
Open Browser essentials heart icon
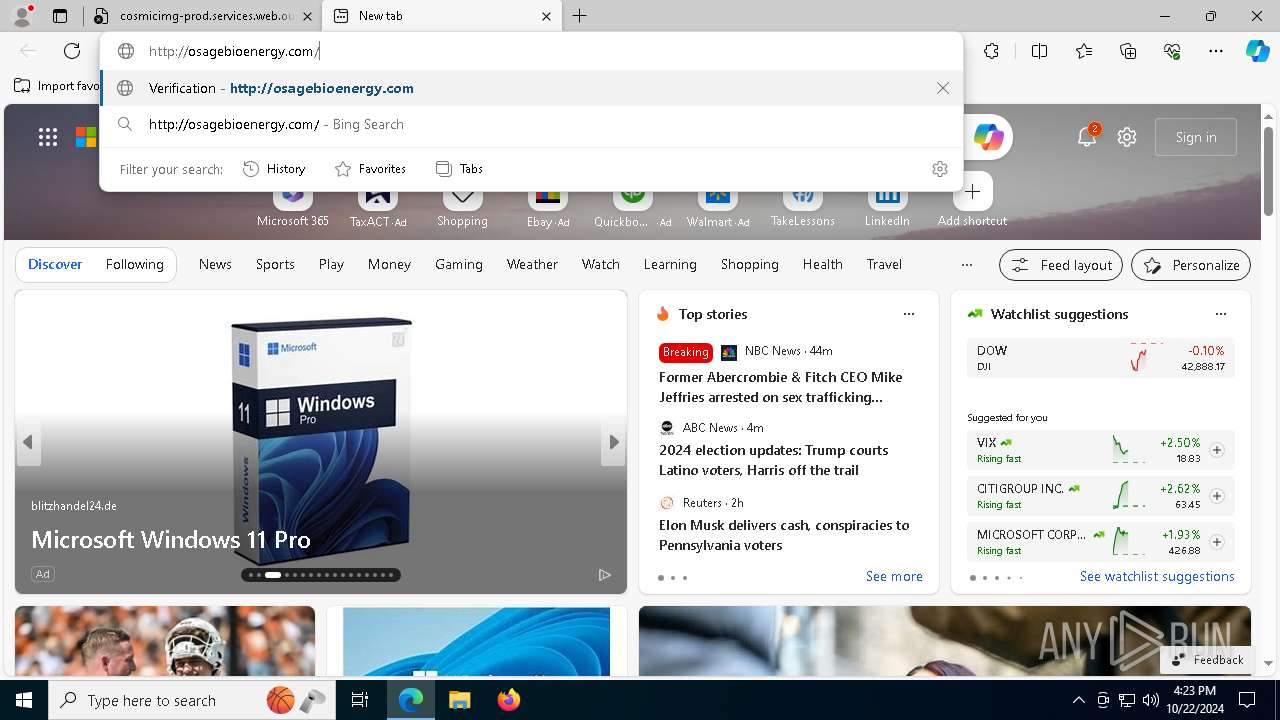pos(1172,51)
